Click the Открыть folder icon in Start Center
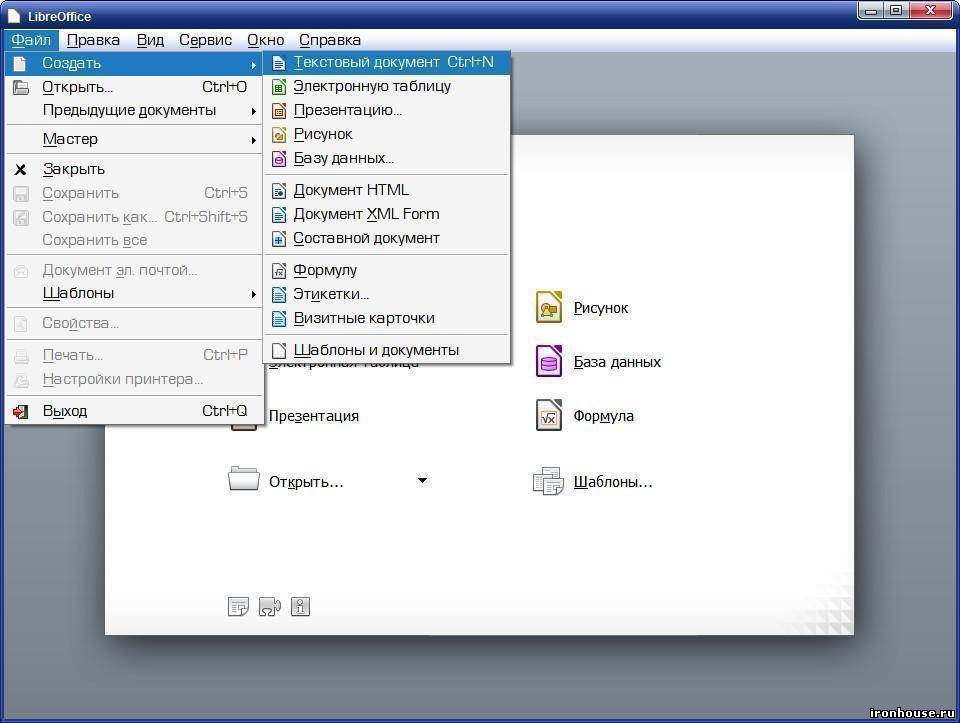Screen dimensions: 960x723 click(244, 481)
